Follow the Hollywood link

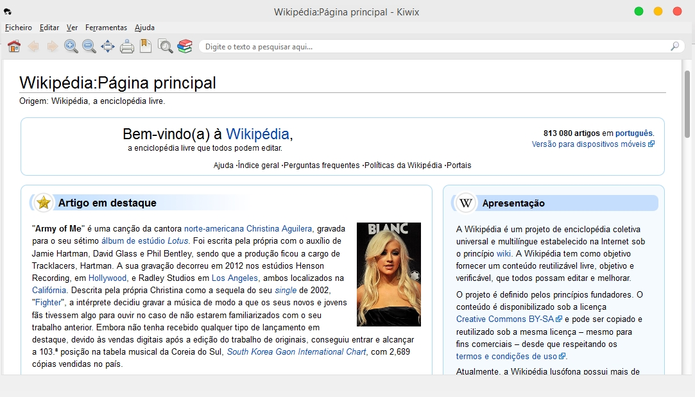pos(107,278)
